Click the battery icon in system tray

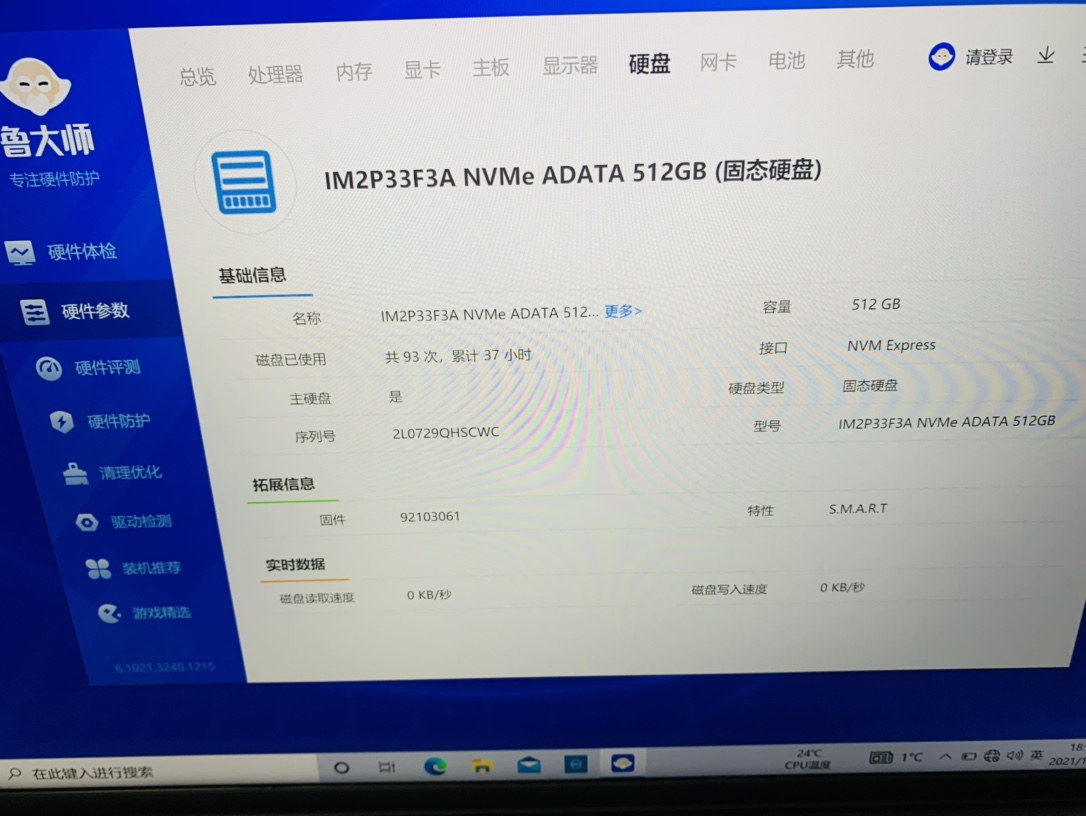969,756
